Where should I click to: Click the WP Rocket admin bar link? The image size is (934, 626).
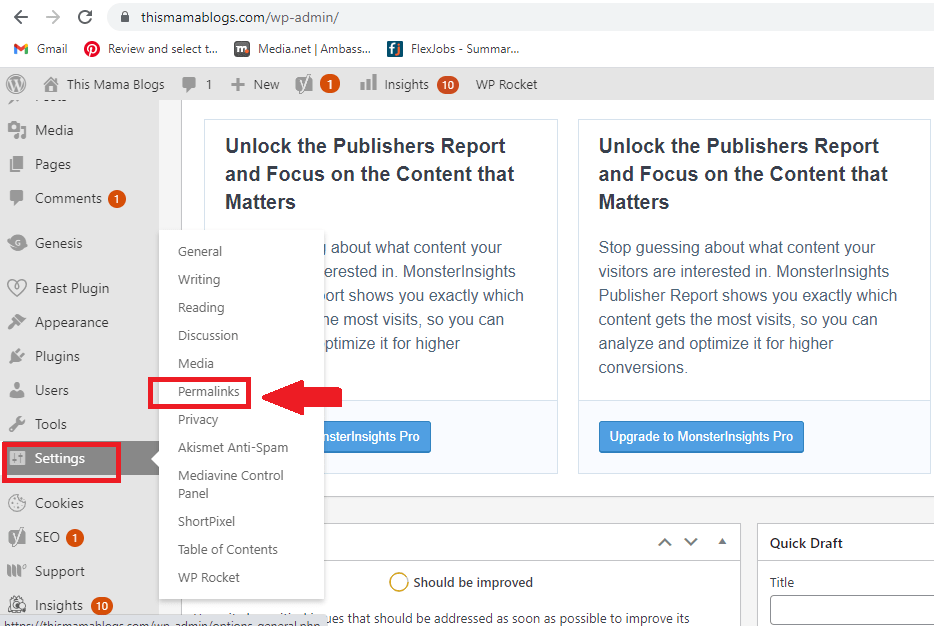[506, 85]
